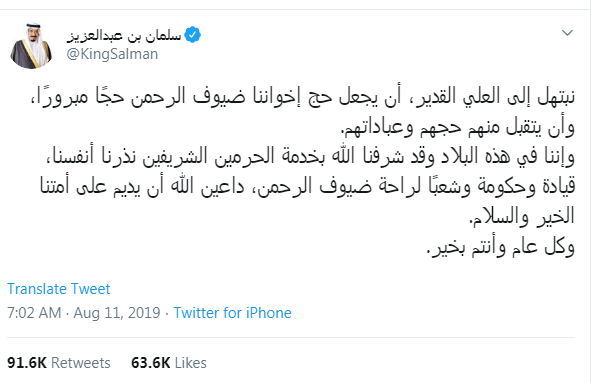
Task: Open the @KingSalman handle link
Action: 112,54
